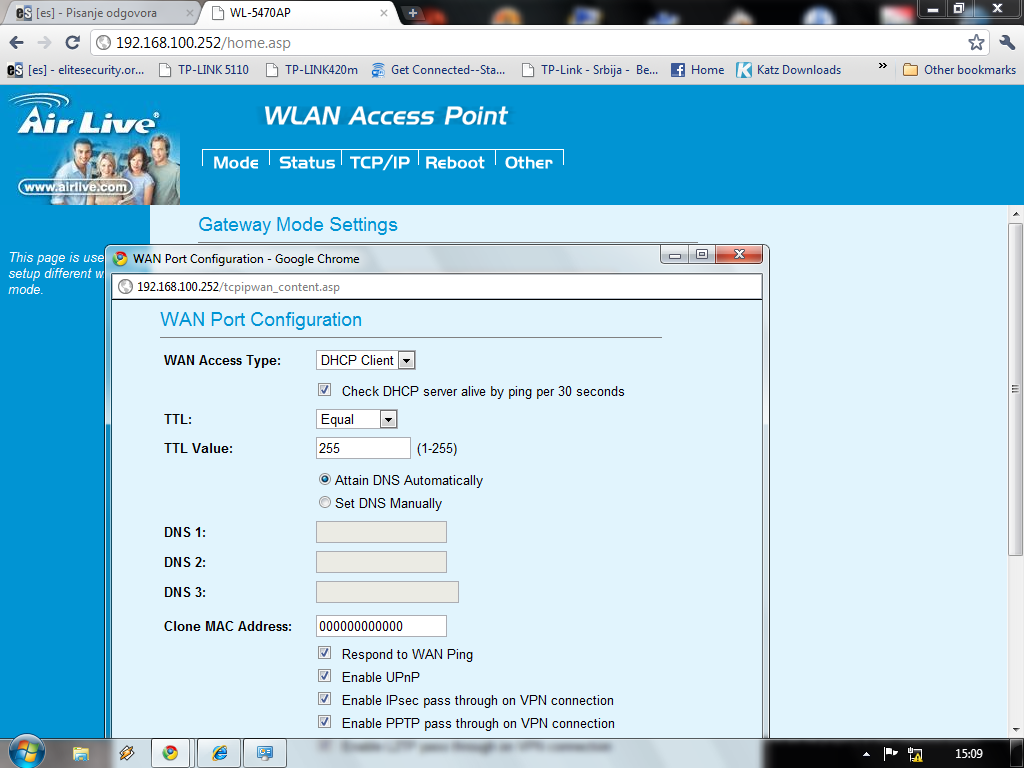Minimize the WAN Port Configuration popup
Screen dimensions: 1024x768
pos(675,255)
